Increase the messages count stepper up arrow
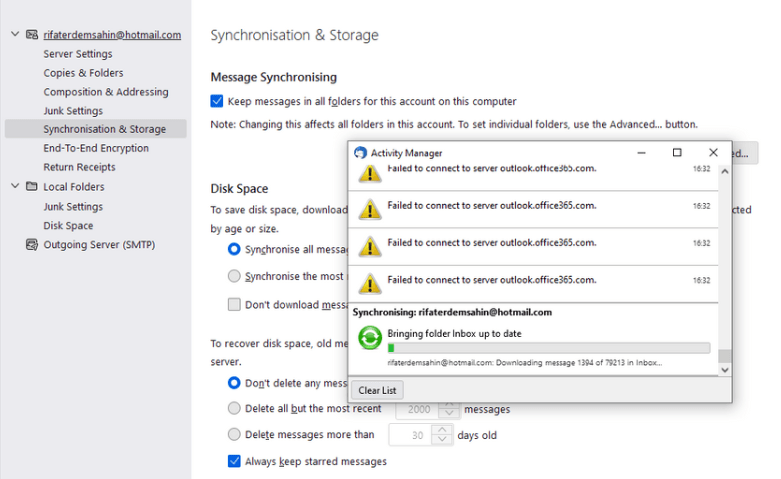The width and height of the screenshot is (781, 479). point(449,404)
